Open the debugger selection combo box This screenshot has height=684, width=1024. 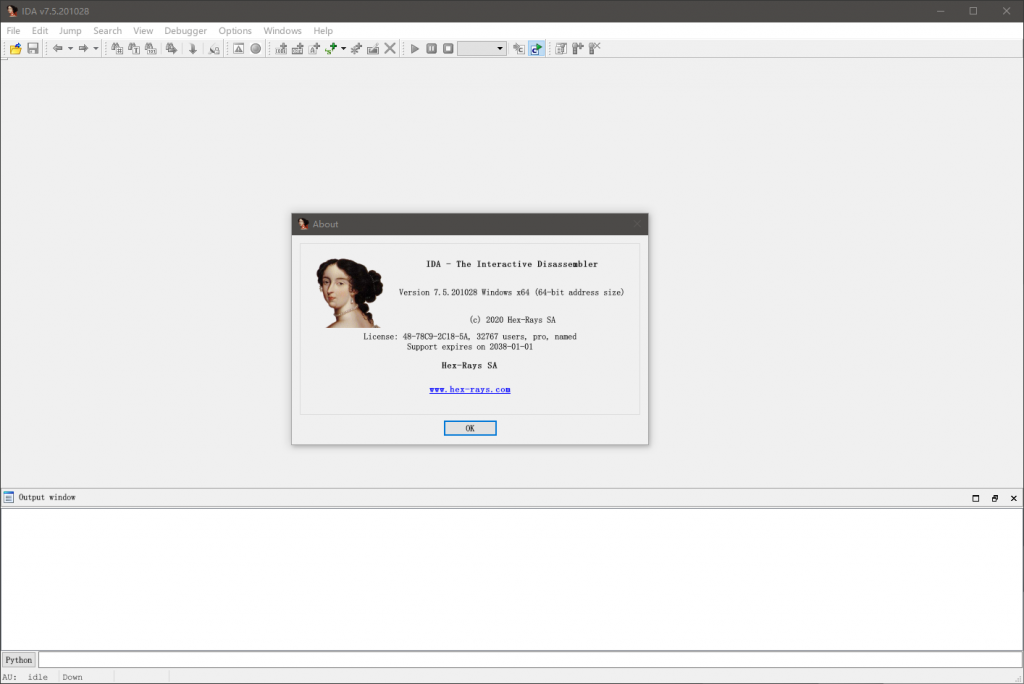(x=482, y=48)
